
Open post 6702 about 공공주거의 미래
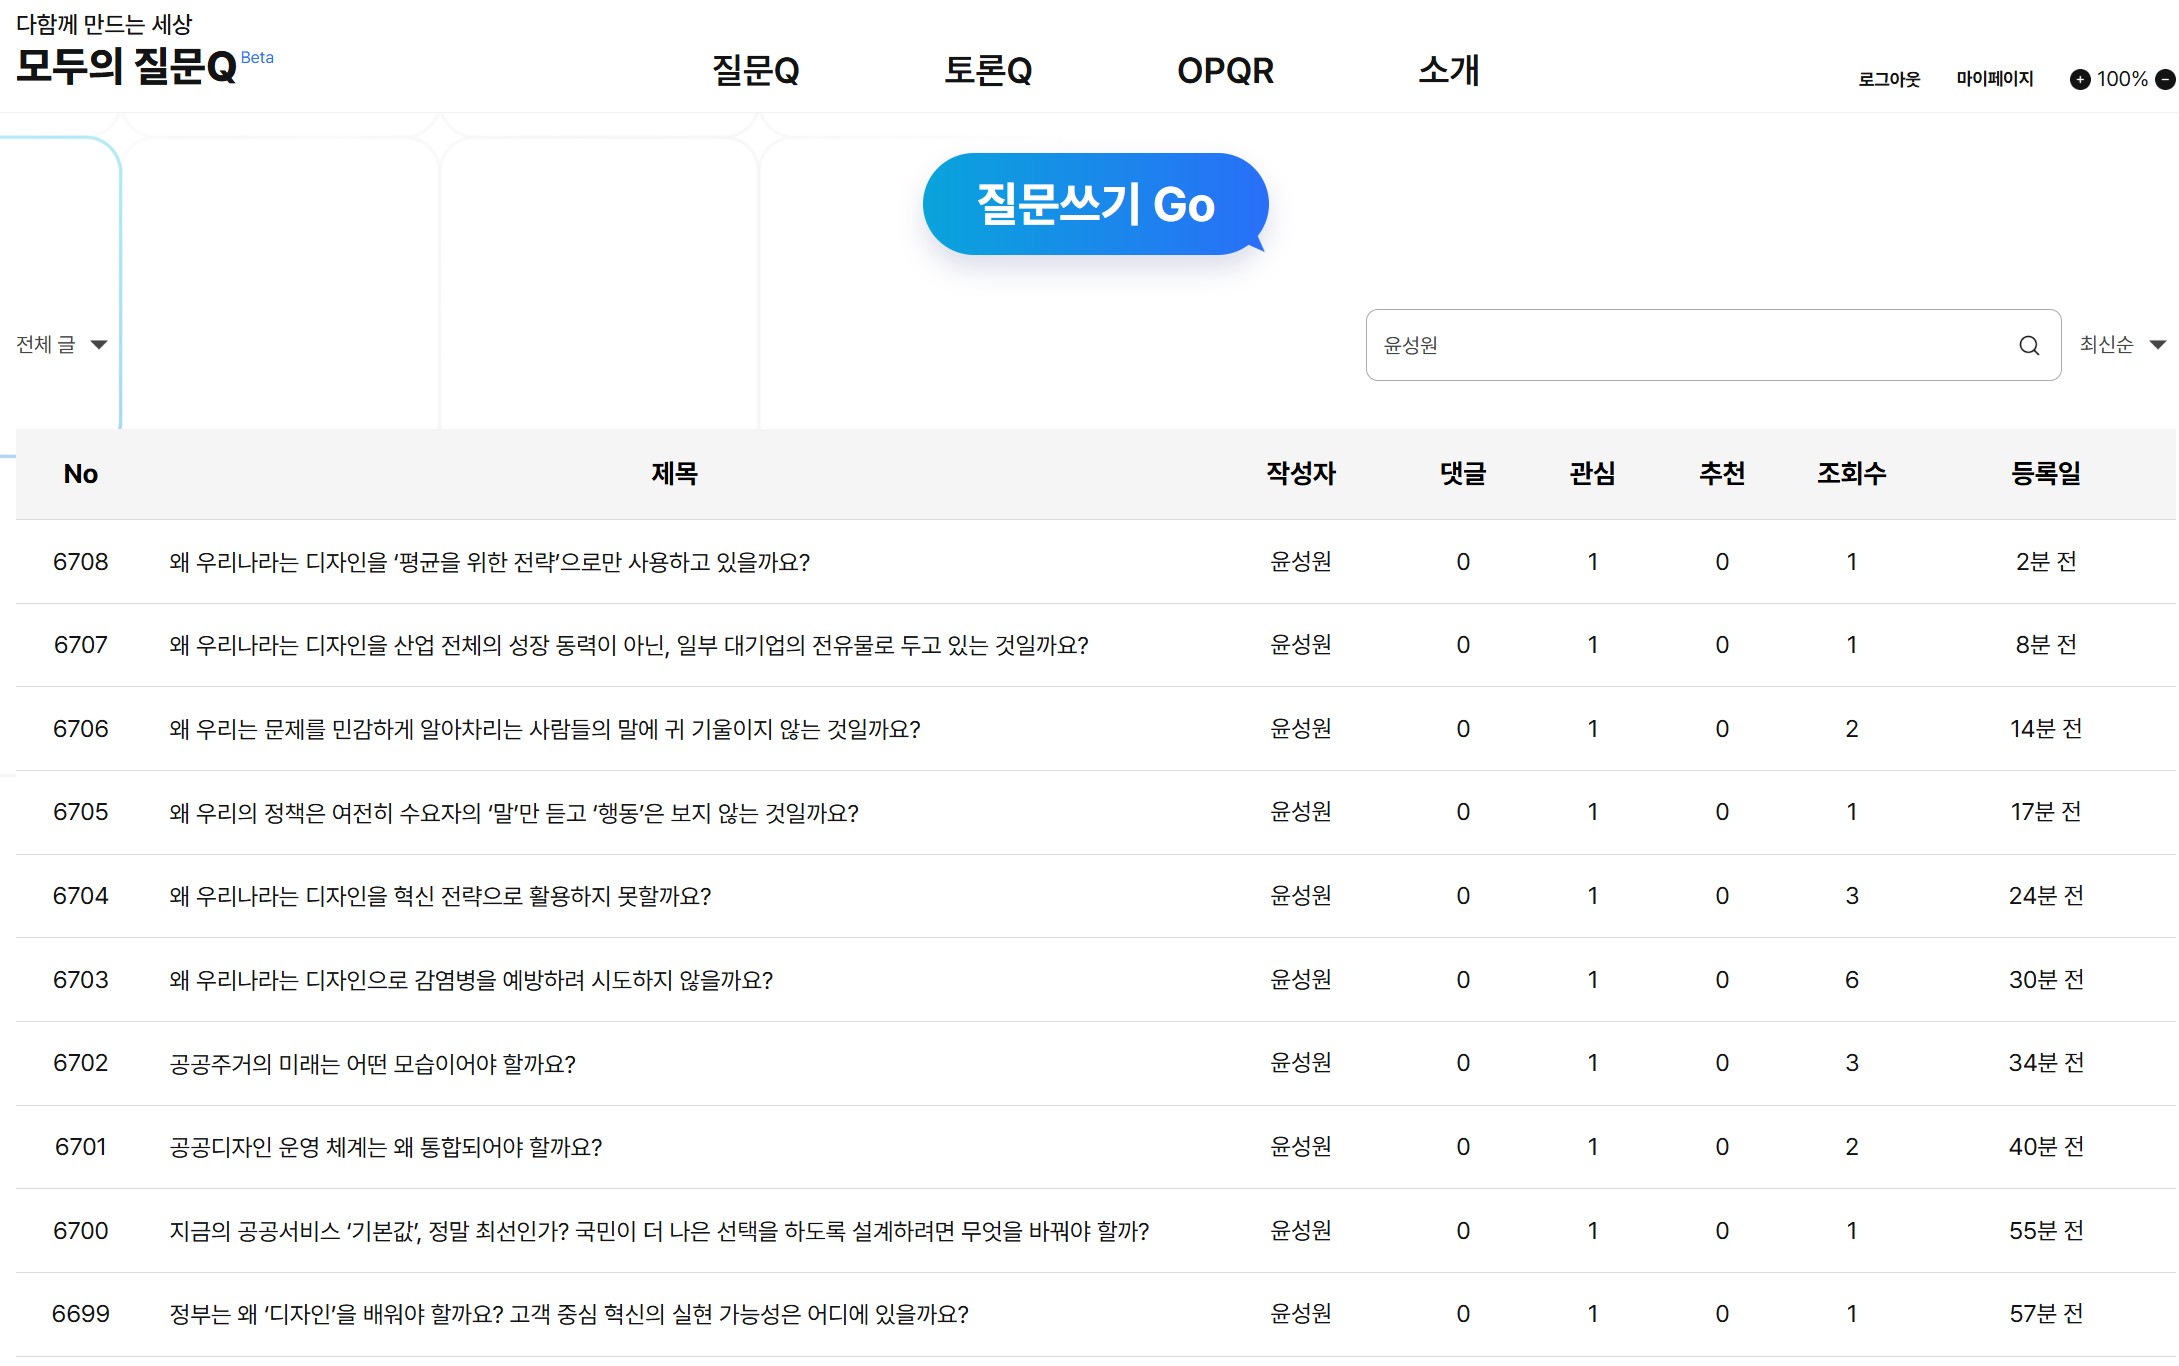(x=372, y=1063)
